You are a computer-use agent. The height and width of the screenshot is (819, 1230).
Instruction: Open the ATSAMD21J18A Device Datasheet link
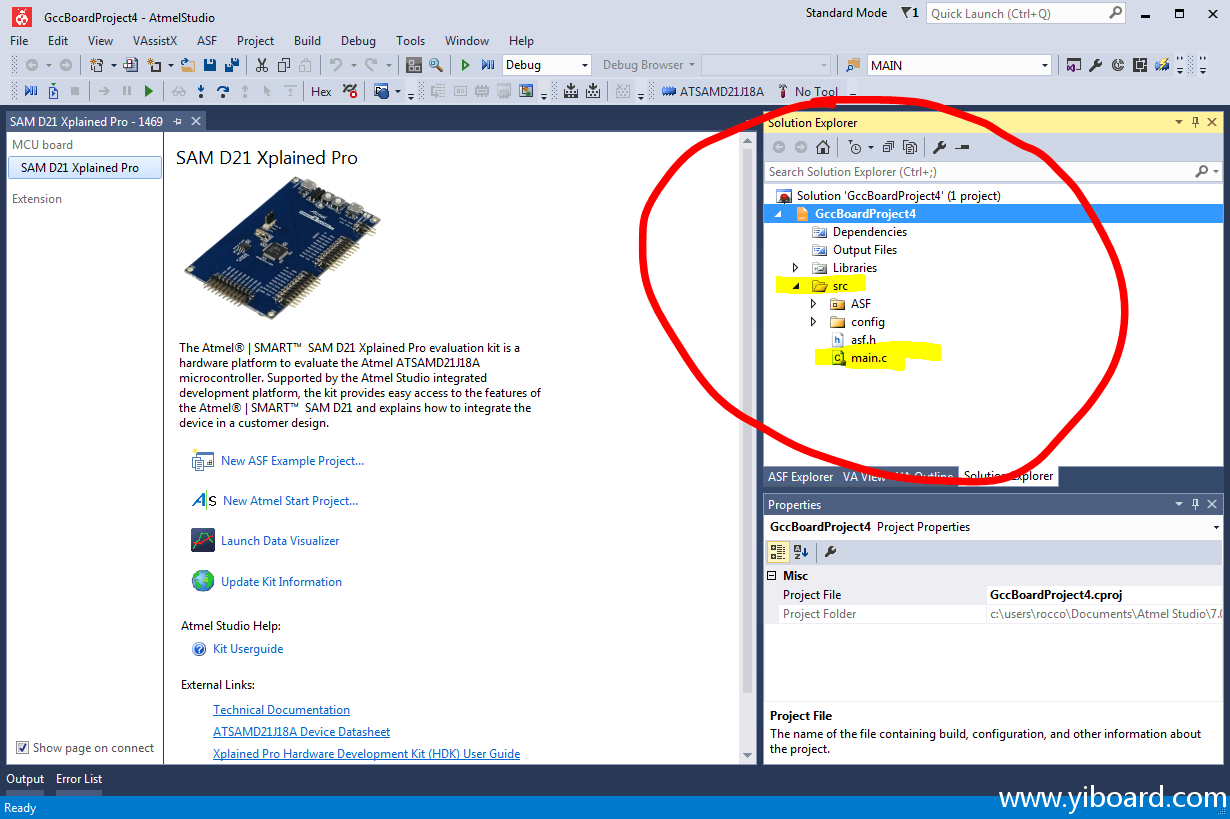coord(301,732)
